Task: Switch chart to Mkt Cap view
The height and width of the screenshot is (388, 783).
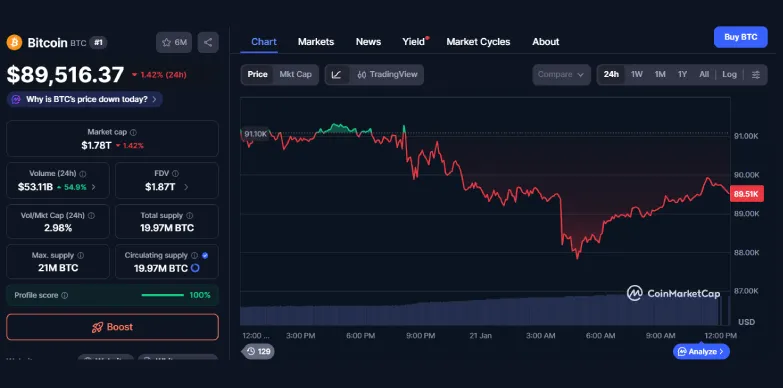Action: 295,74
